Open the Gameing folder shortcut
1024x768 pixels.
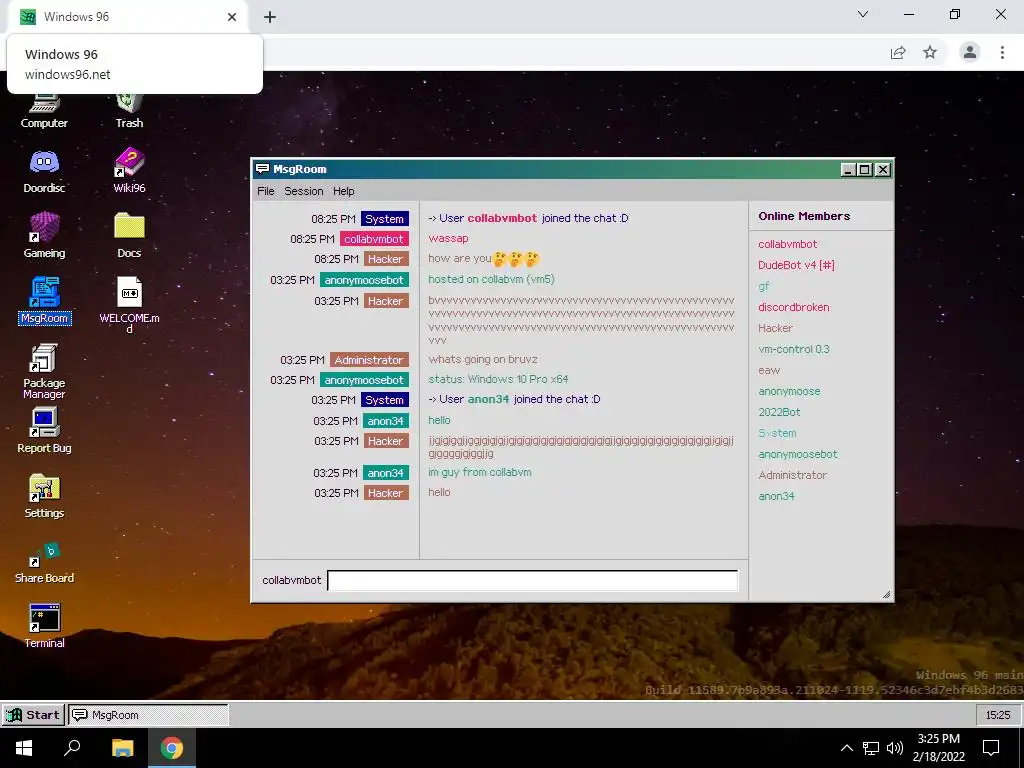(44, 236)
